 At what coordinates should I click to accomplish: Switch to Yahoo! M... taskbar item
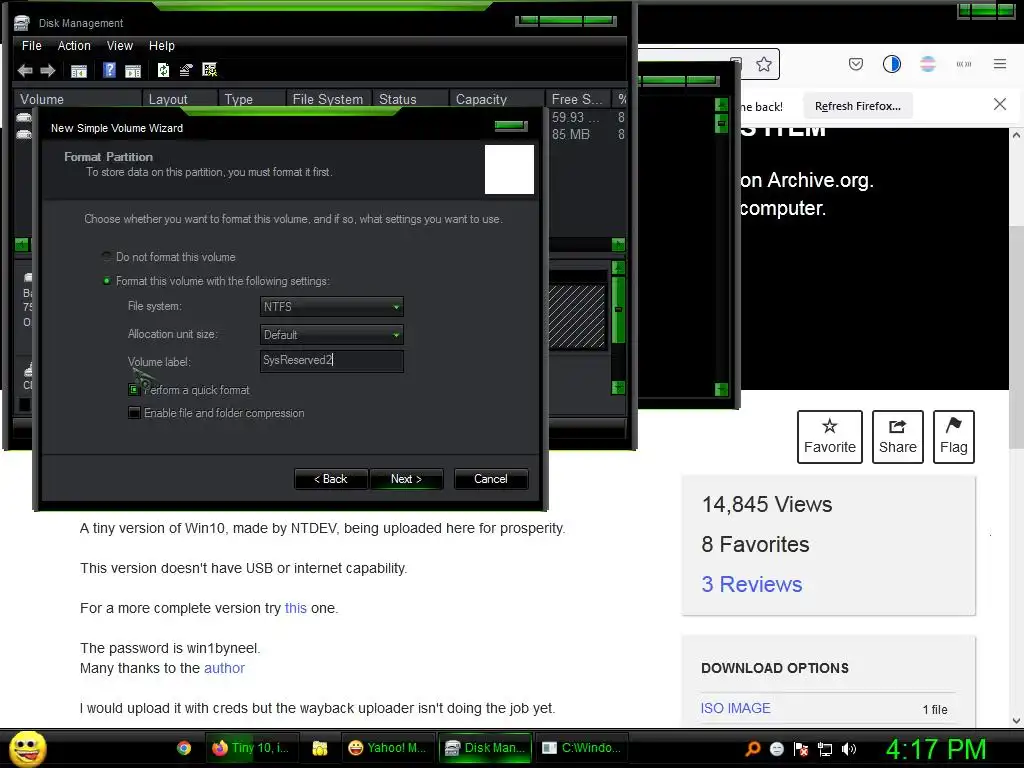pos(387,748)
